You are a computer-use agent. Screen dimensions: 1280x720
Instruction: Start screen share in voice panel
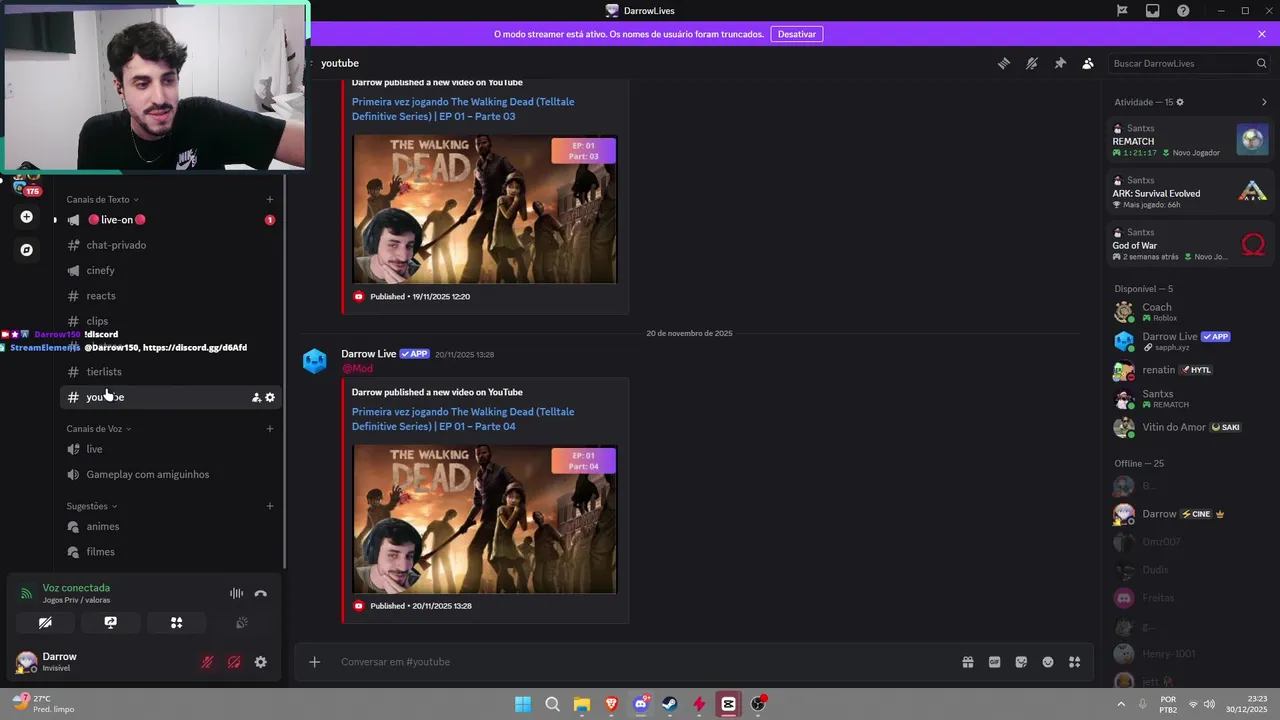[111, 622]
